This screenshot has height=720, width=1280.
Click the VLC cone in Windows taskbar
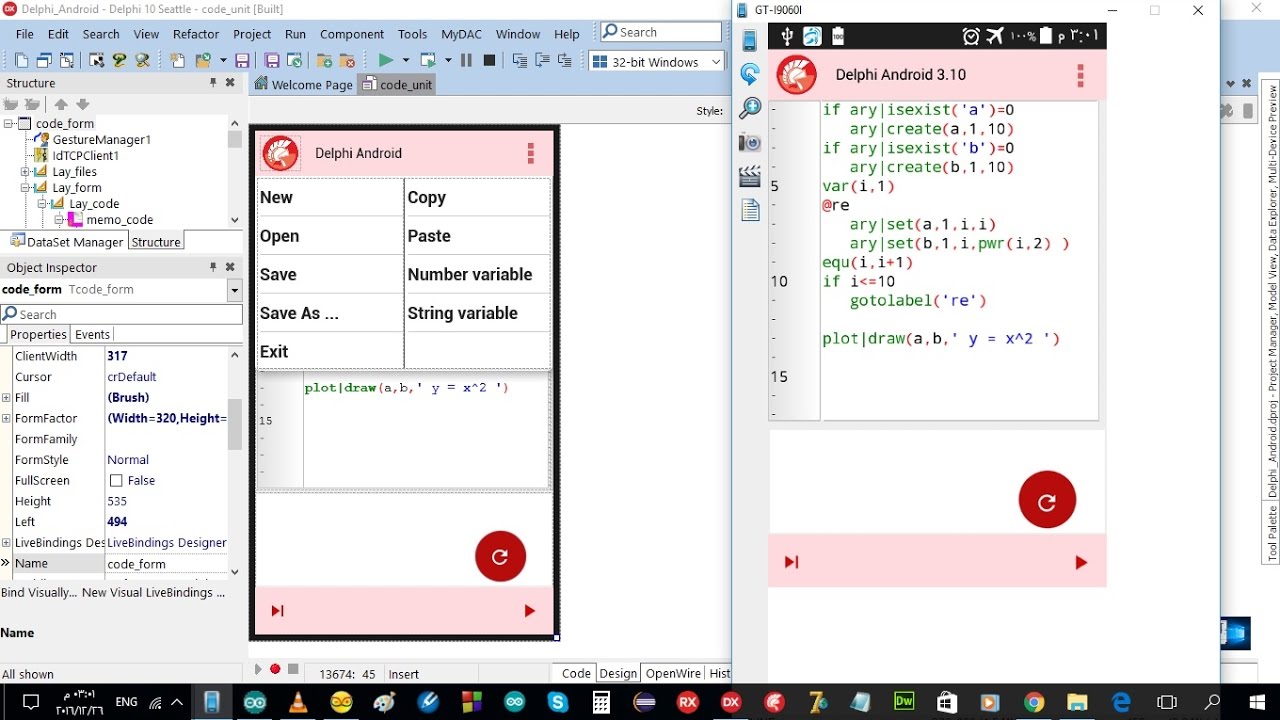[x=298, y=702]
